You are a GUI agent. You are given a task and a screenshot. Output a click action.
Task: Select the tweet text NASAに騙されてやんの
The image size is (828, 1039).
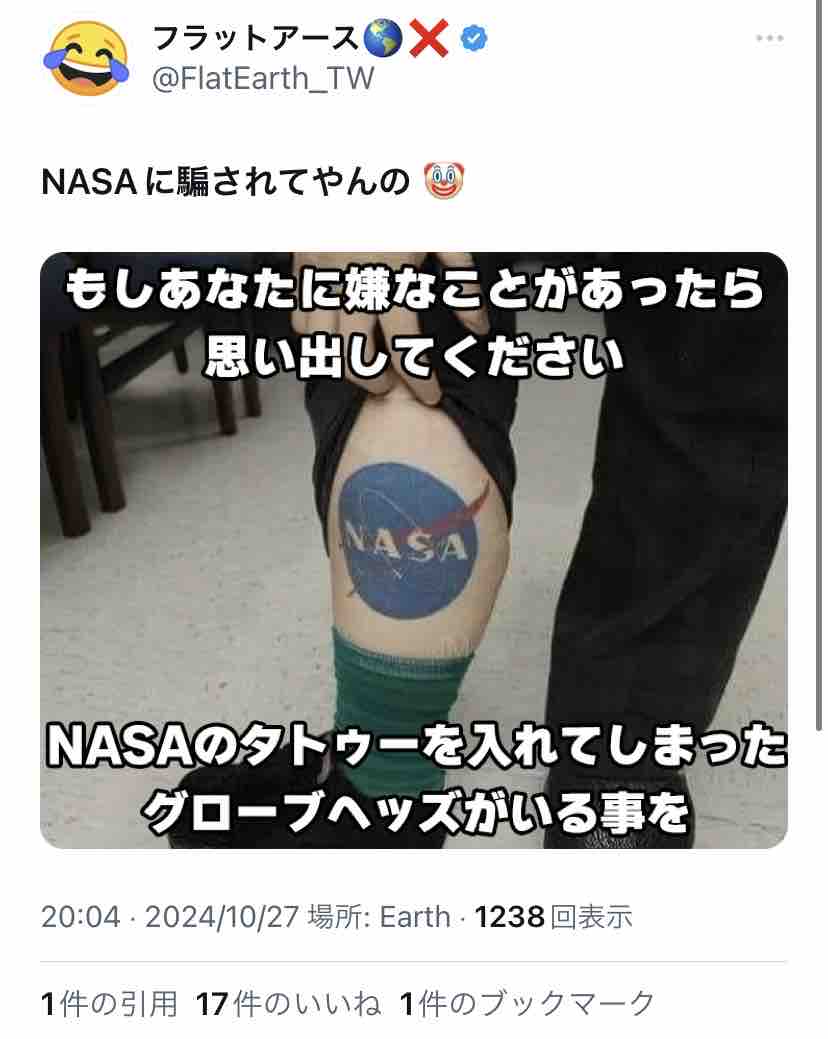[x=225, y=182]
